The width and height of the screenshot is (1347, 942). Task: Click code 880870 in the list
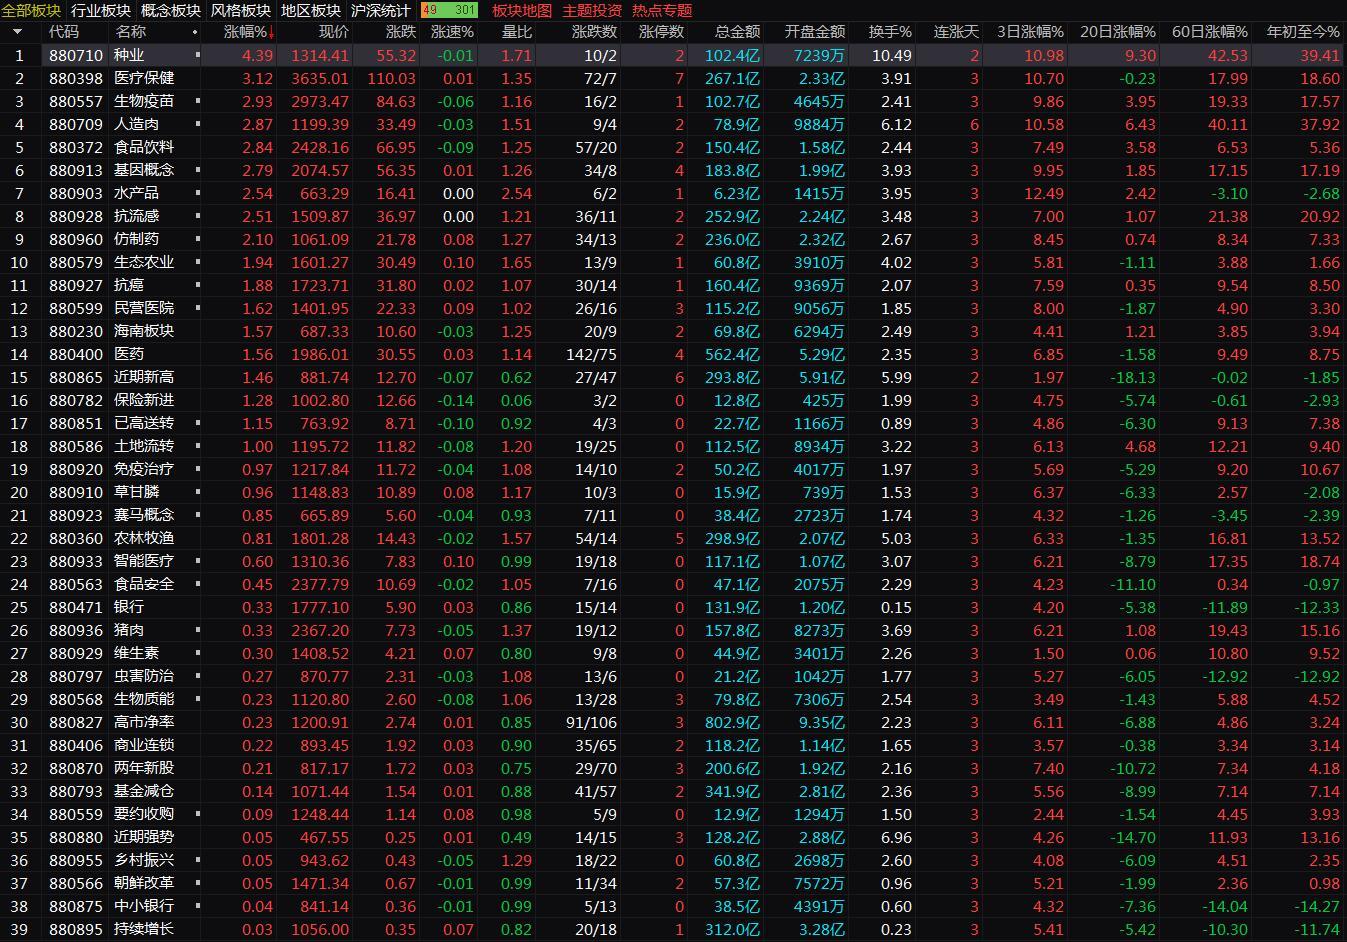(76, 768)
